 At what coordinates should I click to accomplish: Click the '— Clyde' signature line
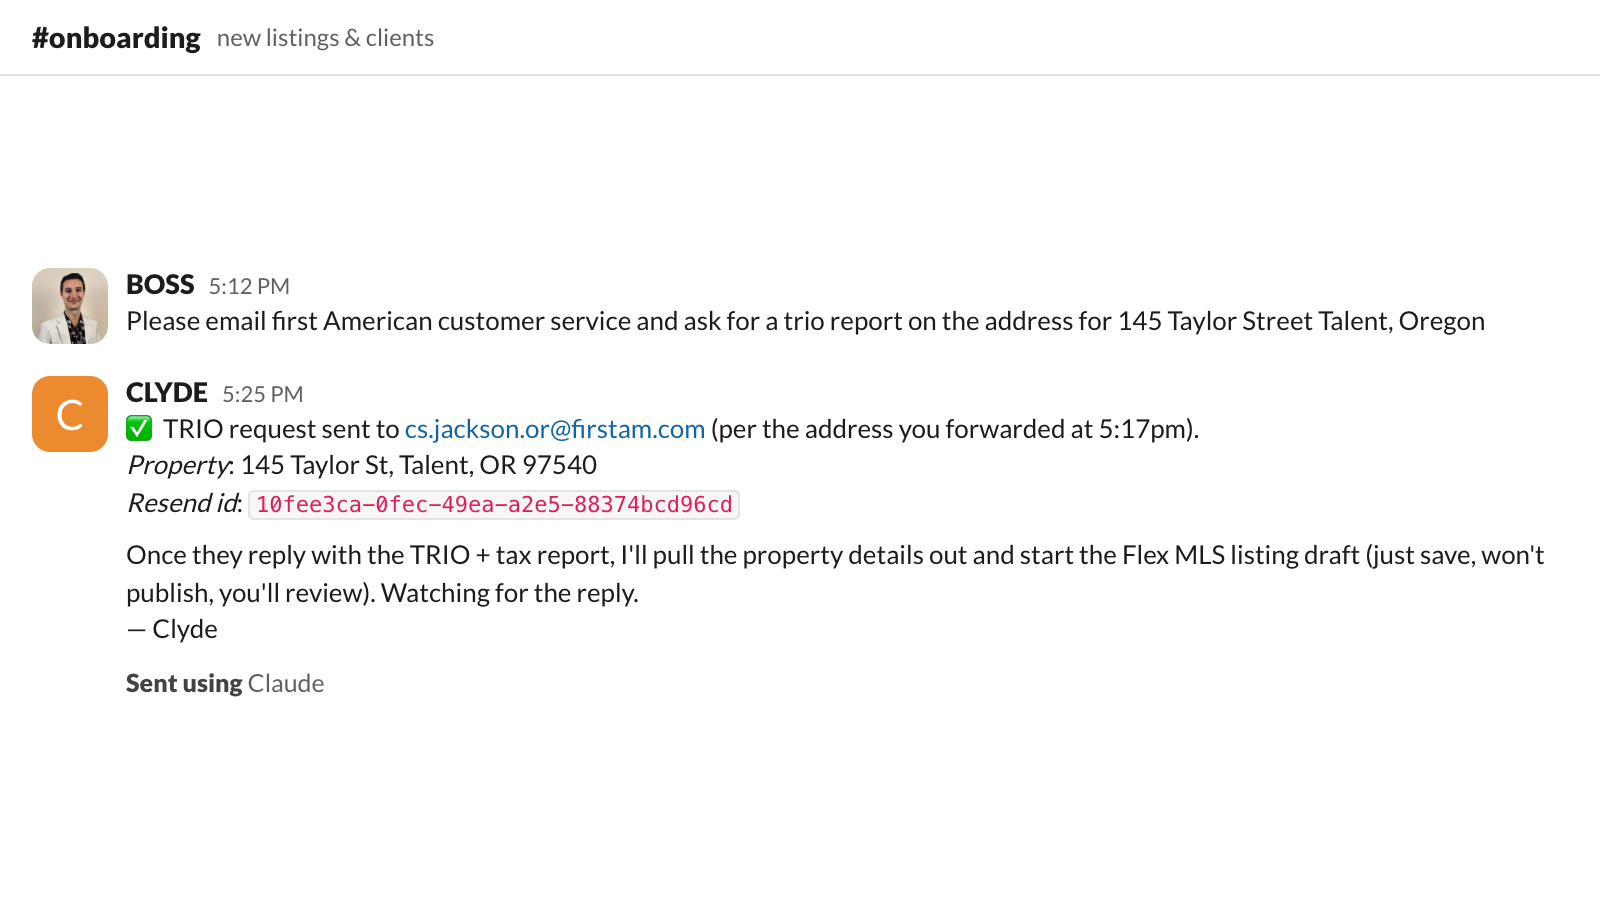click(x=172, y=629)
